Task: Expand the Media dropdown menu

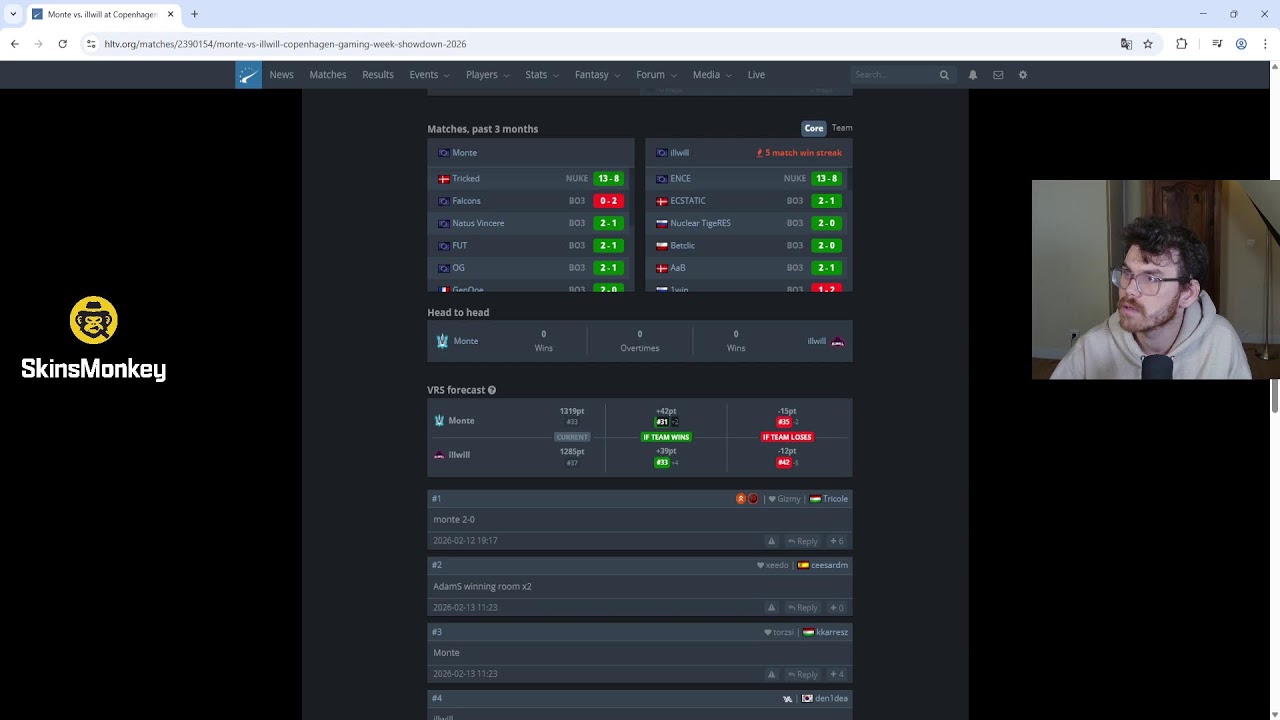Action: tap(712, 75)
